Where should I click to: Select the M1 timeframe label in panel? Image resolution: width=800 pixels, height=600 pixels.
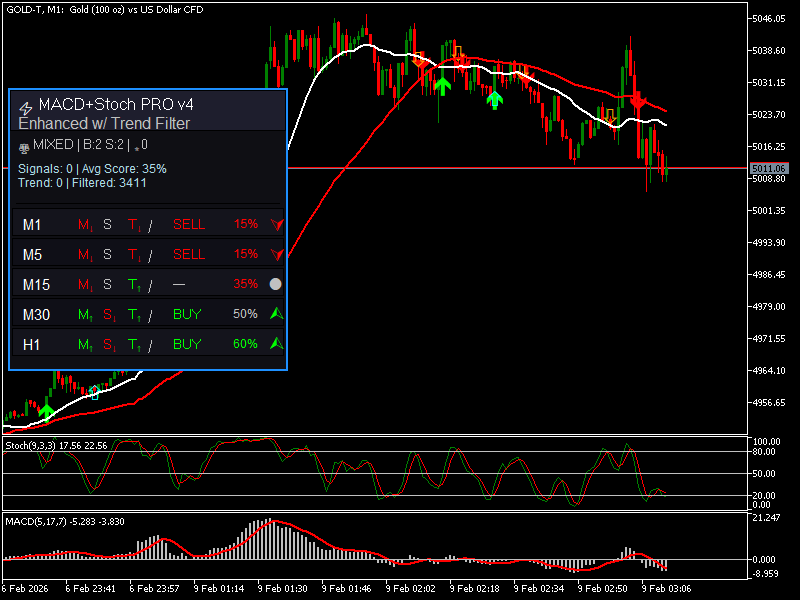point(32,225)
